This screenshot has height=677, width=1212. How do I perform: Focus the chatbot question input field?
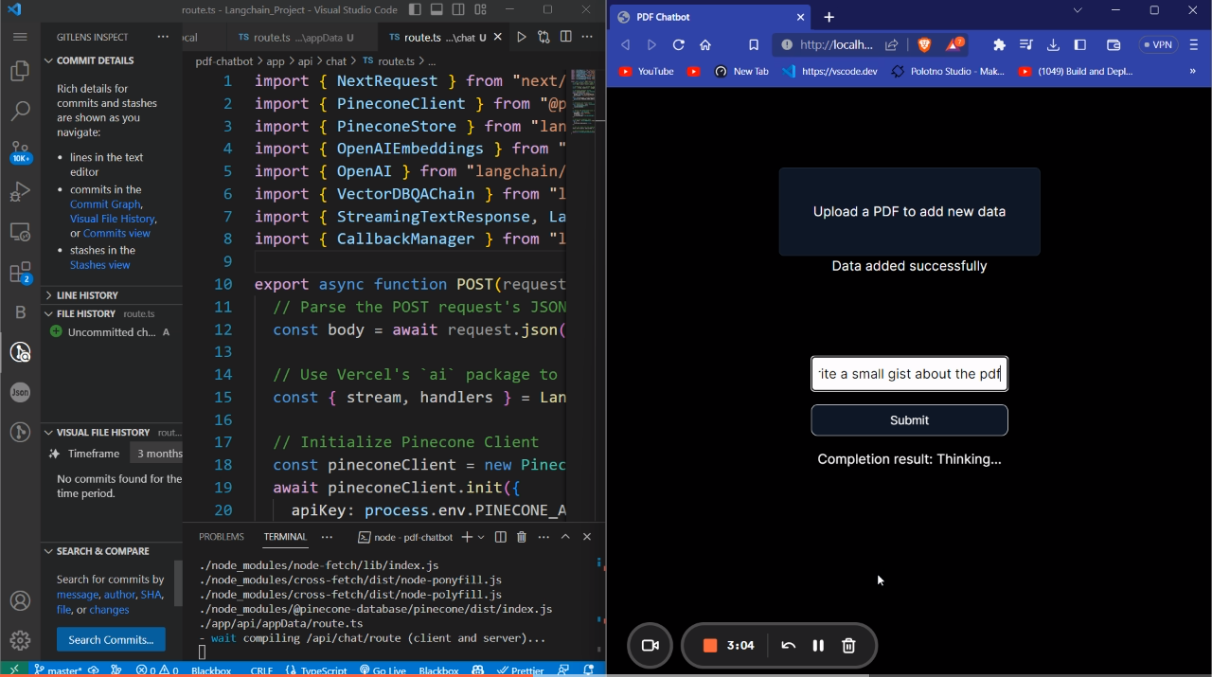pos(909,374)
